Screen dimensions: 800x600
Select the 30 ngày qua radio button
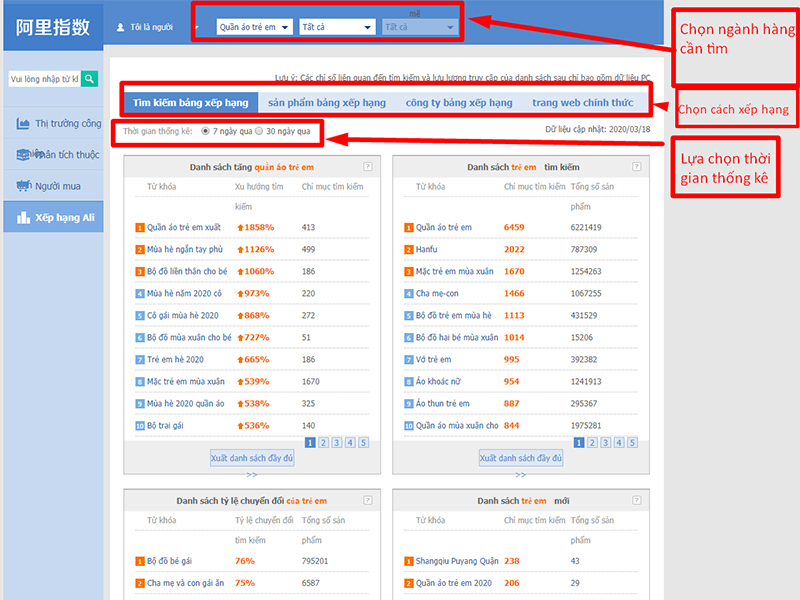coord(259,131)
